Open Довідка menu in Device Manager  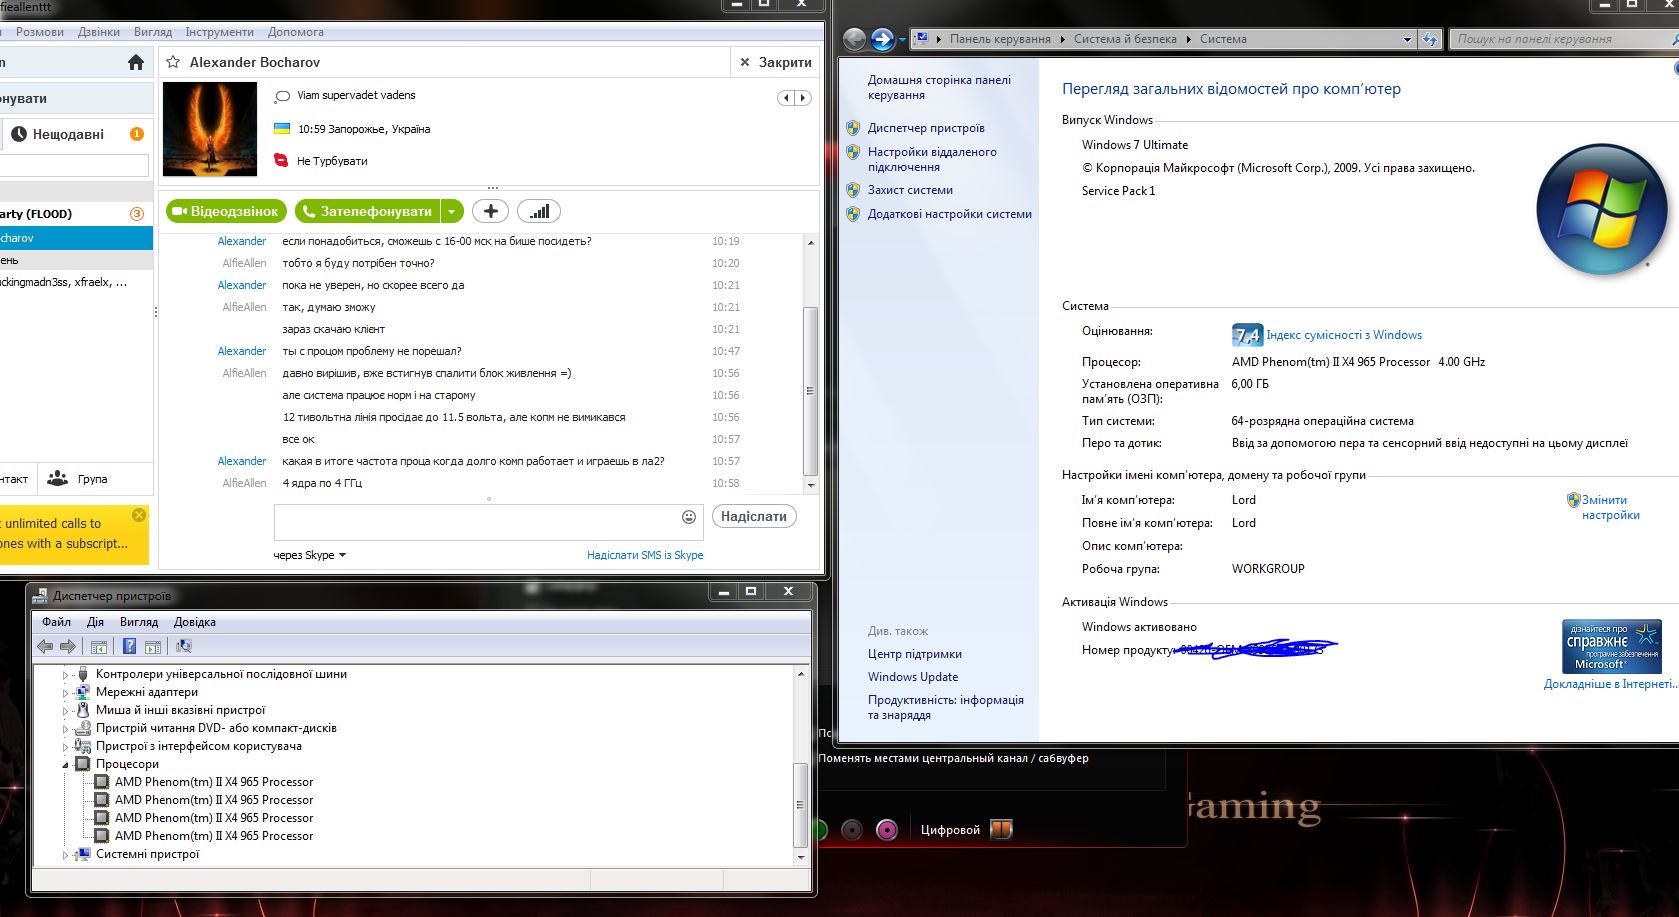(194, 622)
